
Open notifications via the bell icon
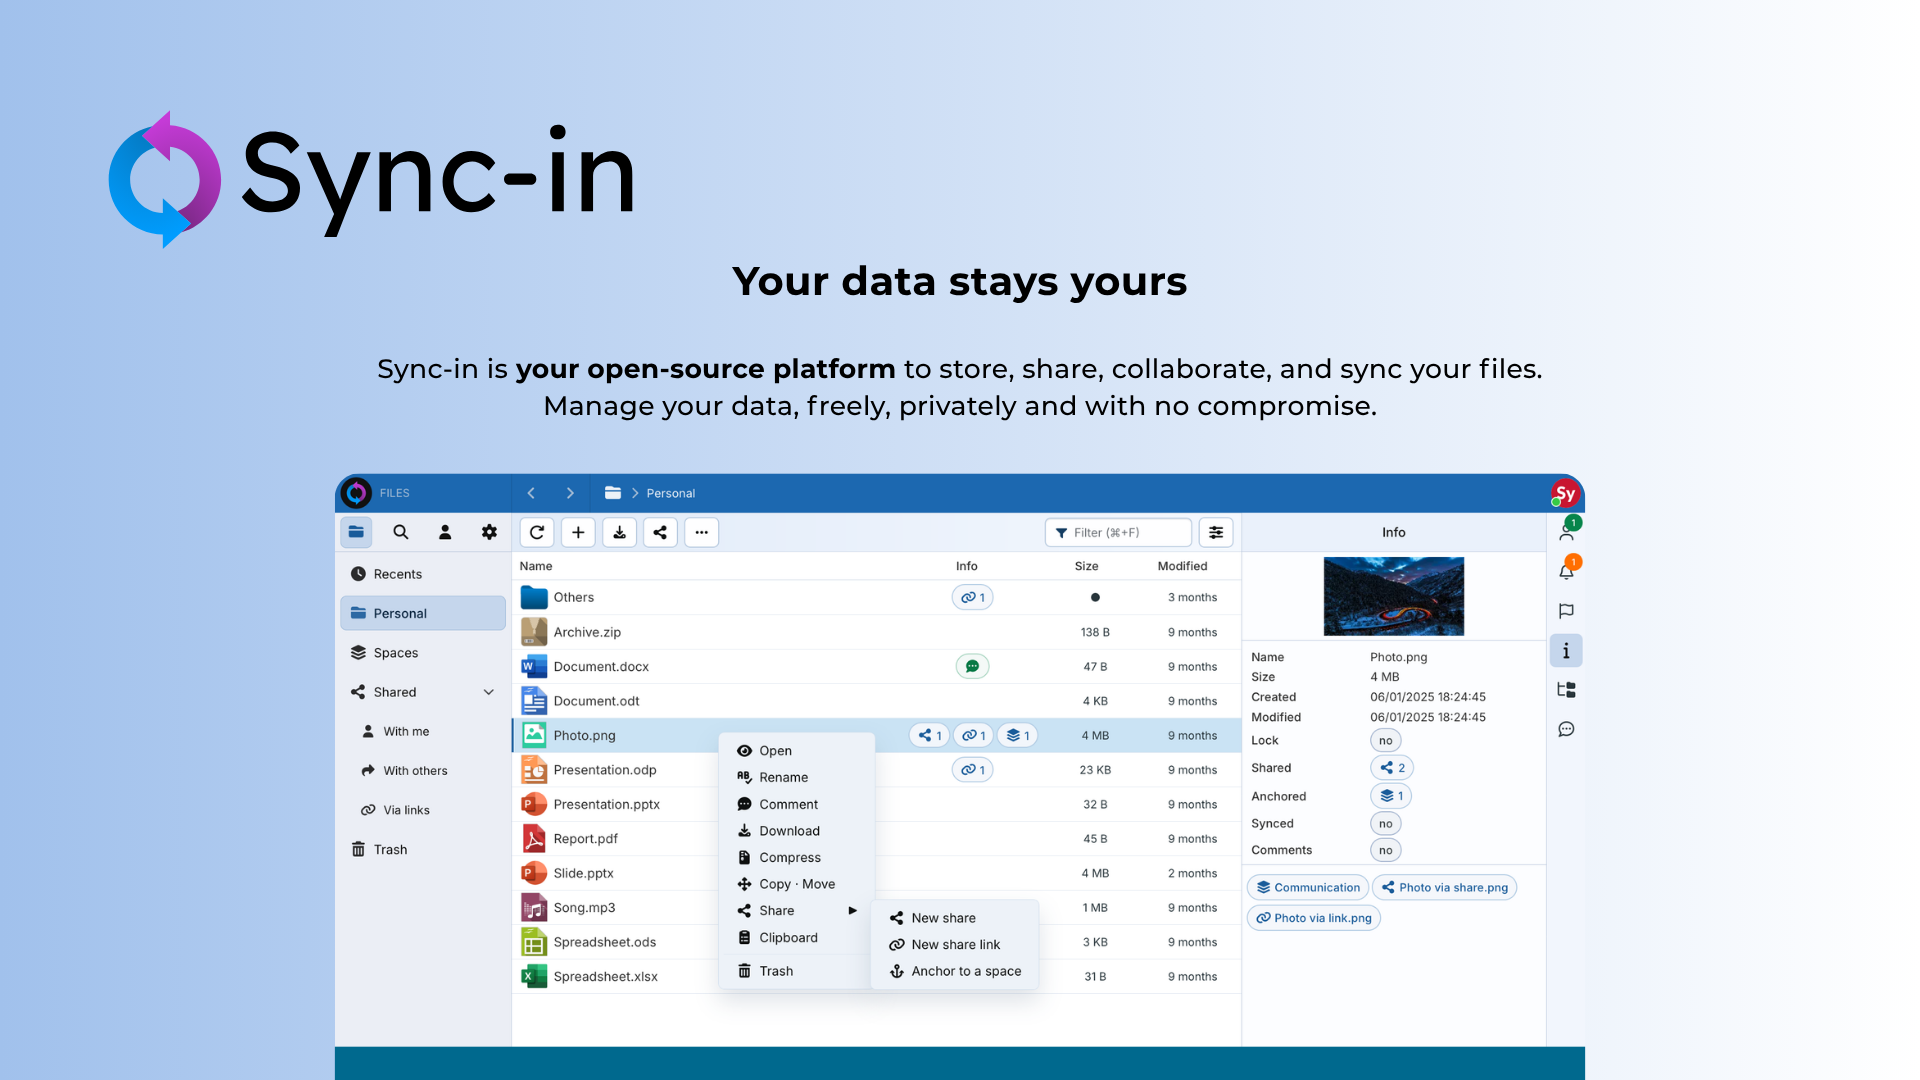coord(1566,571)
